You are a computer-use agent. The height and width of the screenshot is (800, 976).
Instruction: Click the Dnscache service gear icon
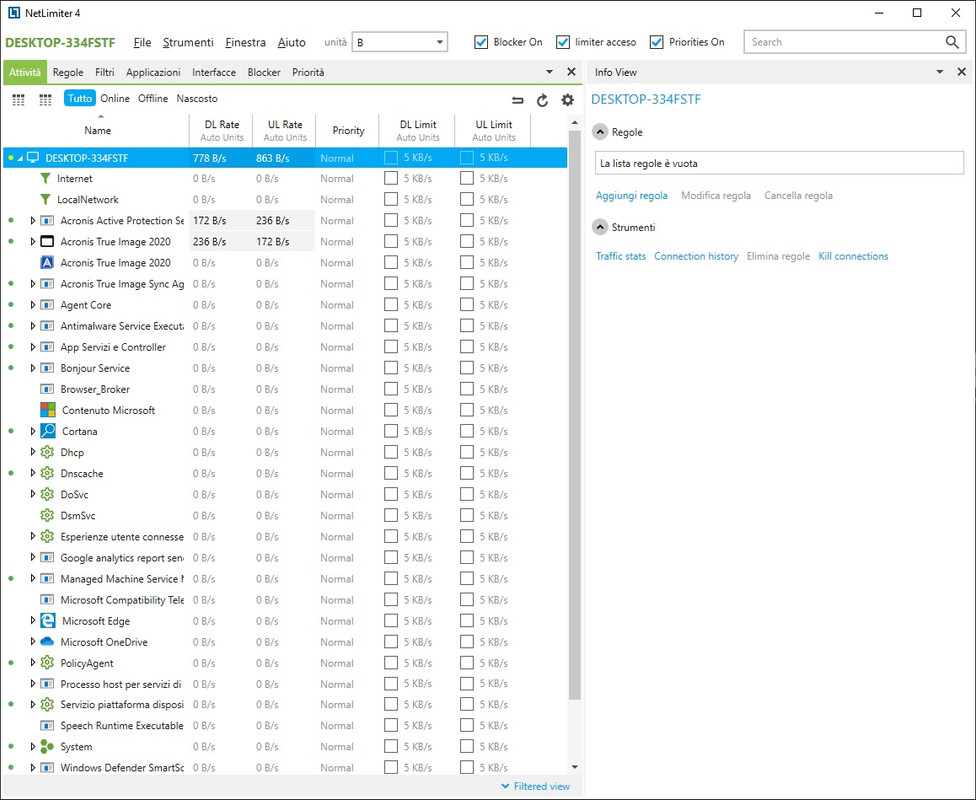[47, 473]
